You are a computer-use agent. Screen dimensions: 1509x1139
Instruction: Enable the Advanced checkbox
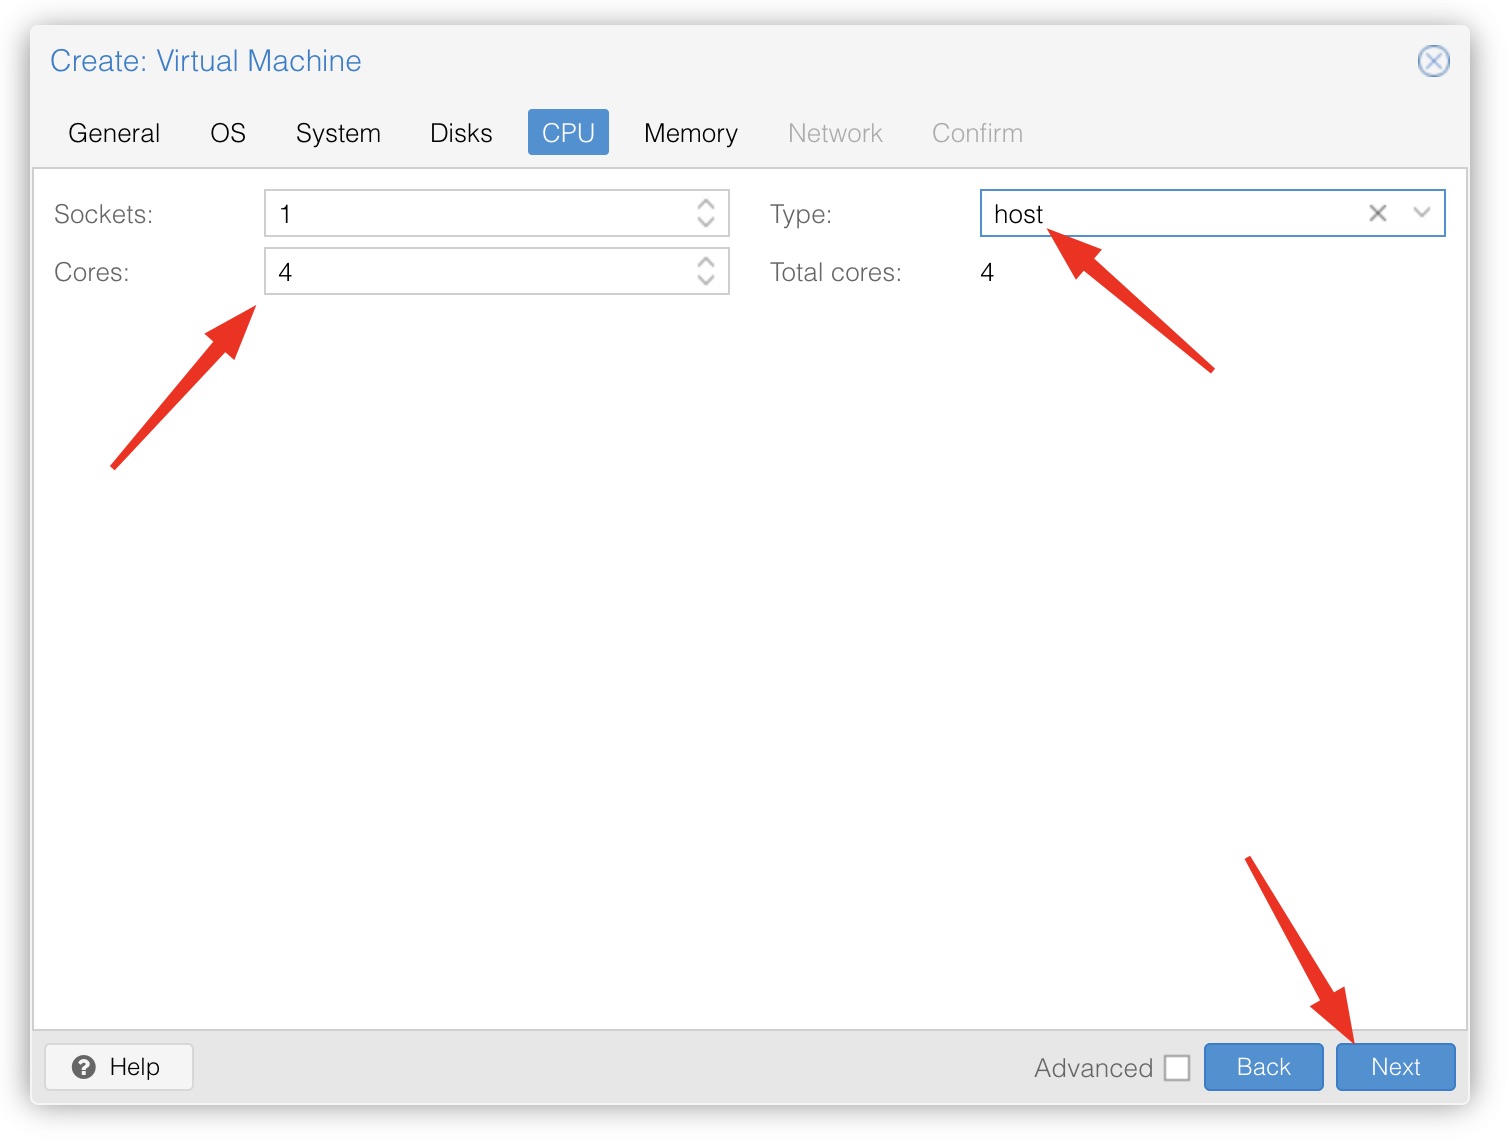tap(1177, 1068)
